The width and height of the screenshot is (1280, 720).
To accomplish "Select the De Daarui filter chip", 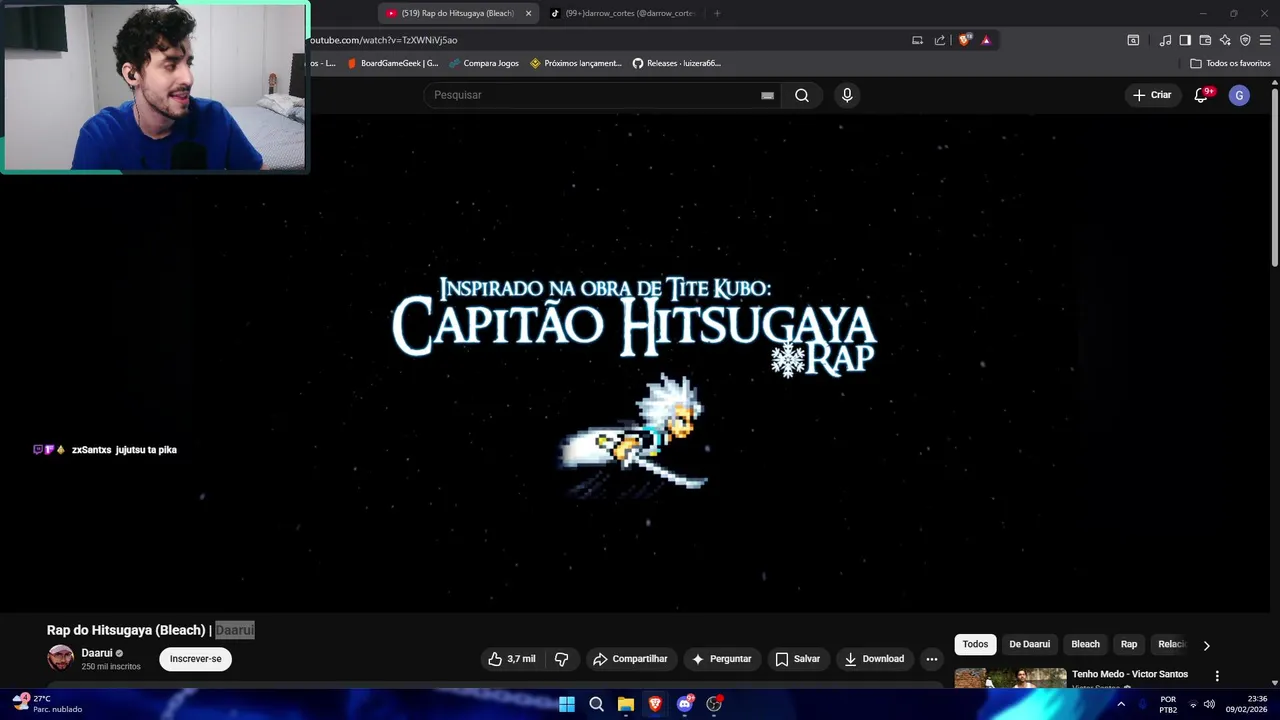I will tap(1029, 645).
